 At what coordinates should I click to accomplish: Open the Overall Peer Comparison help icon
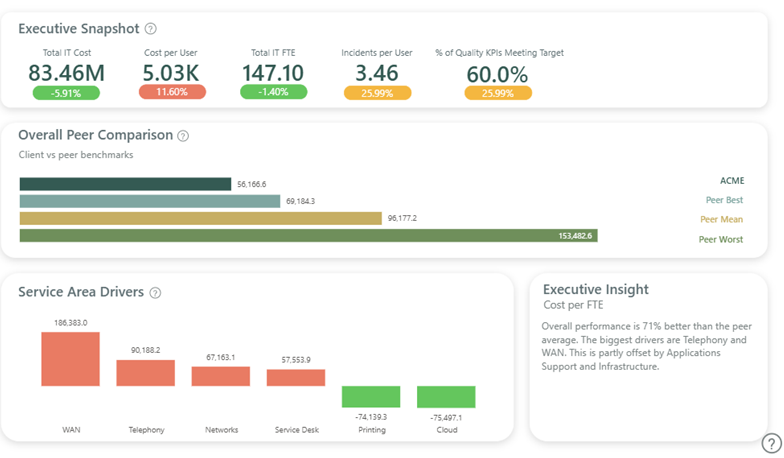pyautogui.click(x=183, y=136)
